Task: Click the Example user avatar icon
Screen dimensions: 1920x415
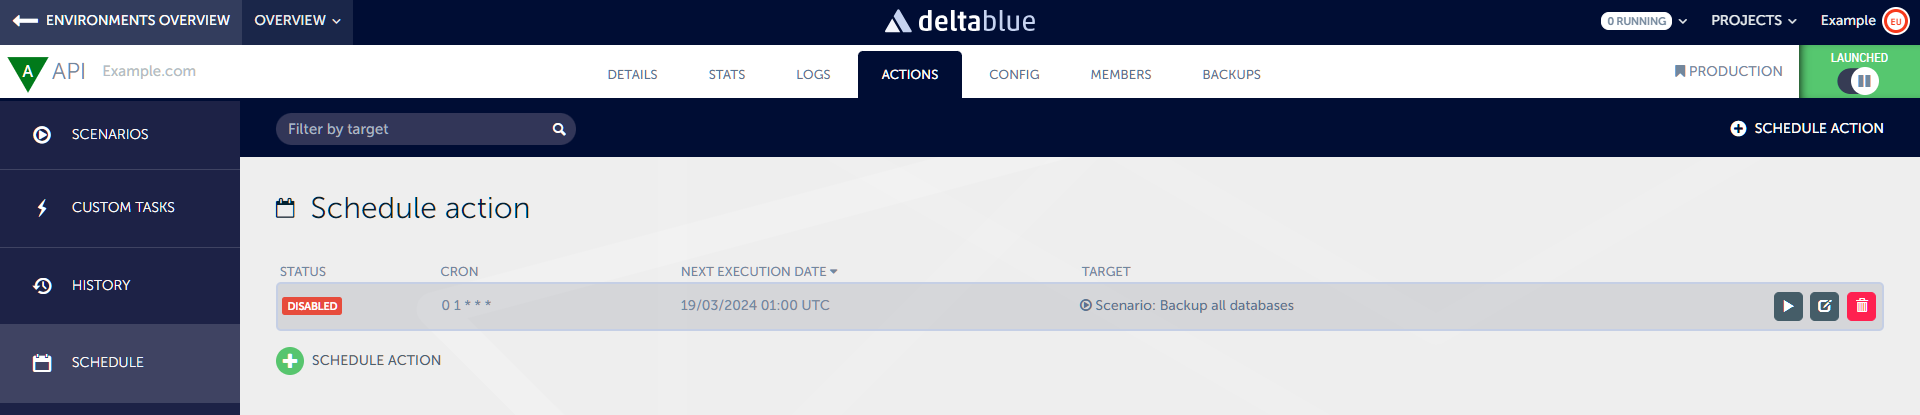Action: 1895,21
